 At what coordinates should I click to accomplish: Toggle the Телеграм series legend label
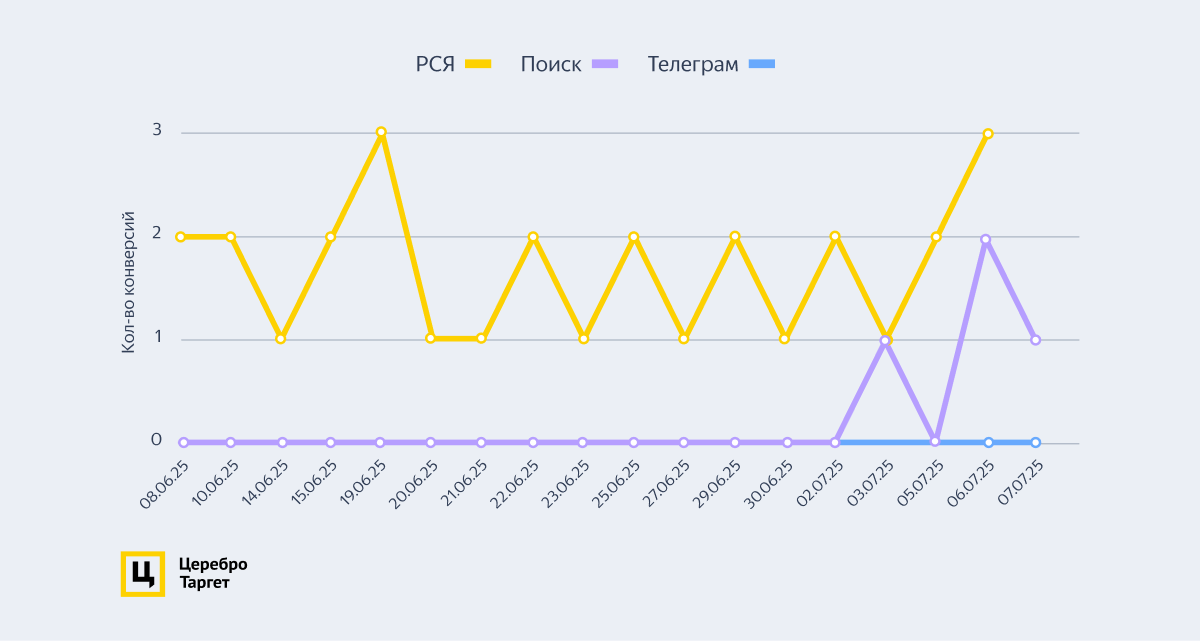pos(693,64)
